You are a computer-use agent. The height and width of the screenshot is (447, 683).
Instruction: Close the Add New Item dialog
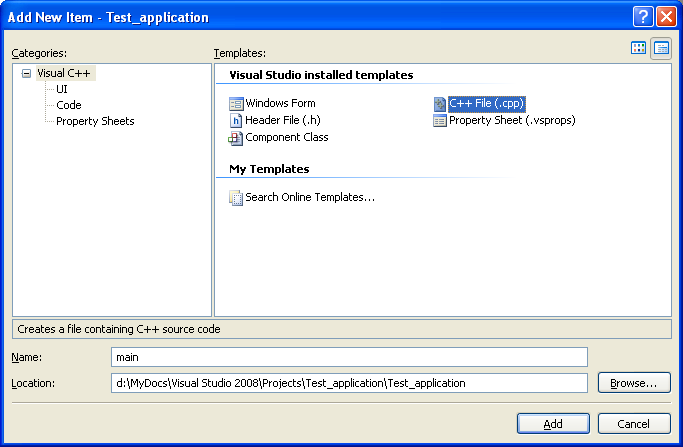666,17
